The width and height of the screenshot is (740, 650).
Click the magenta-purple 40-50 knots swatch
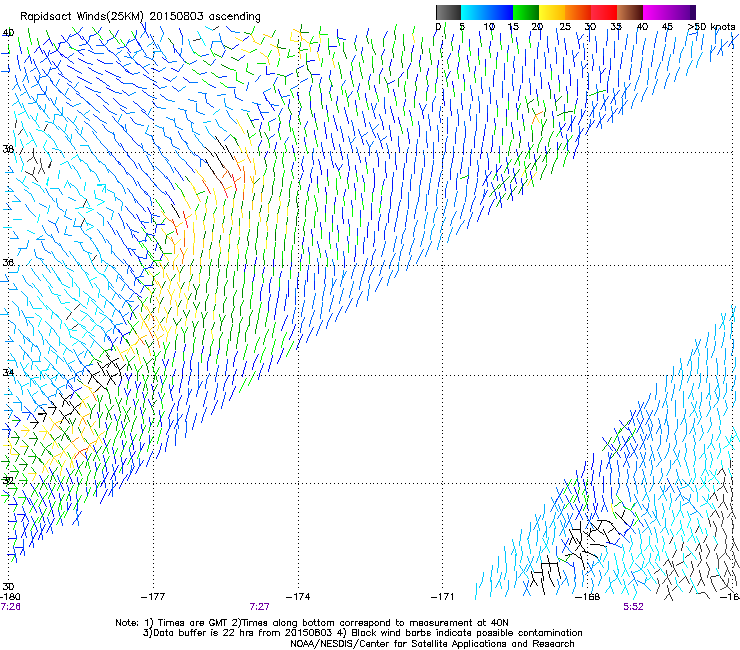[x=669, y=12]
